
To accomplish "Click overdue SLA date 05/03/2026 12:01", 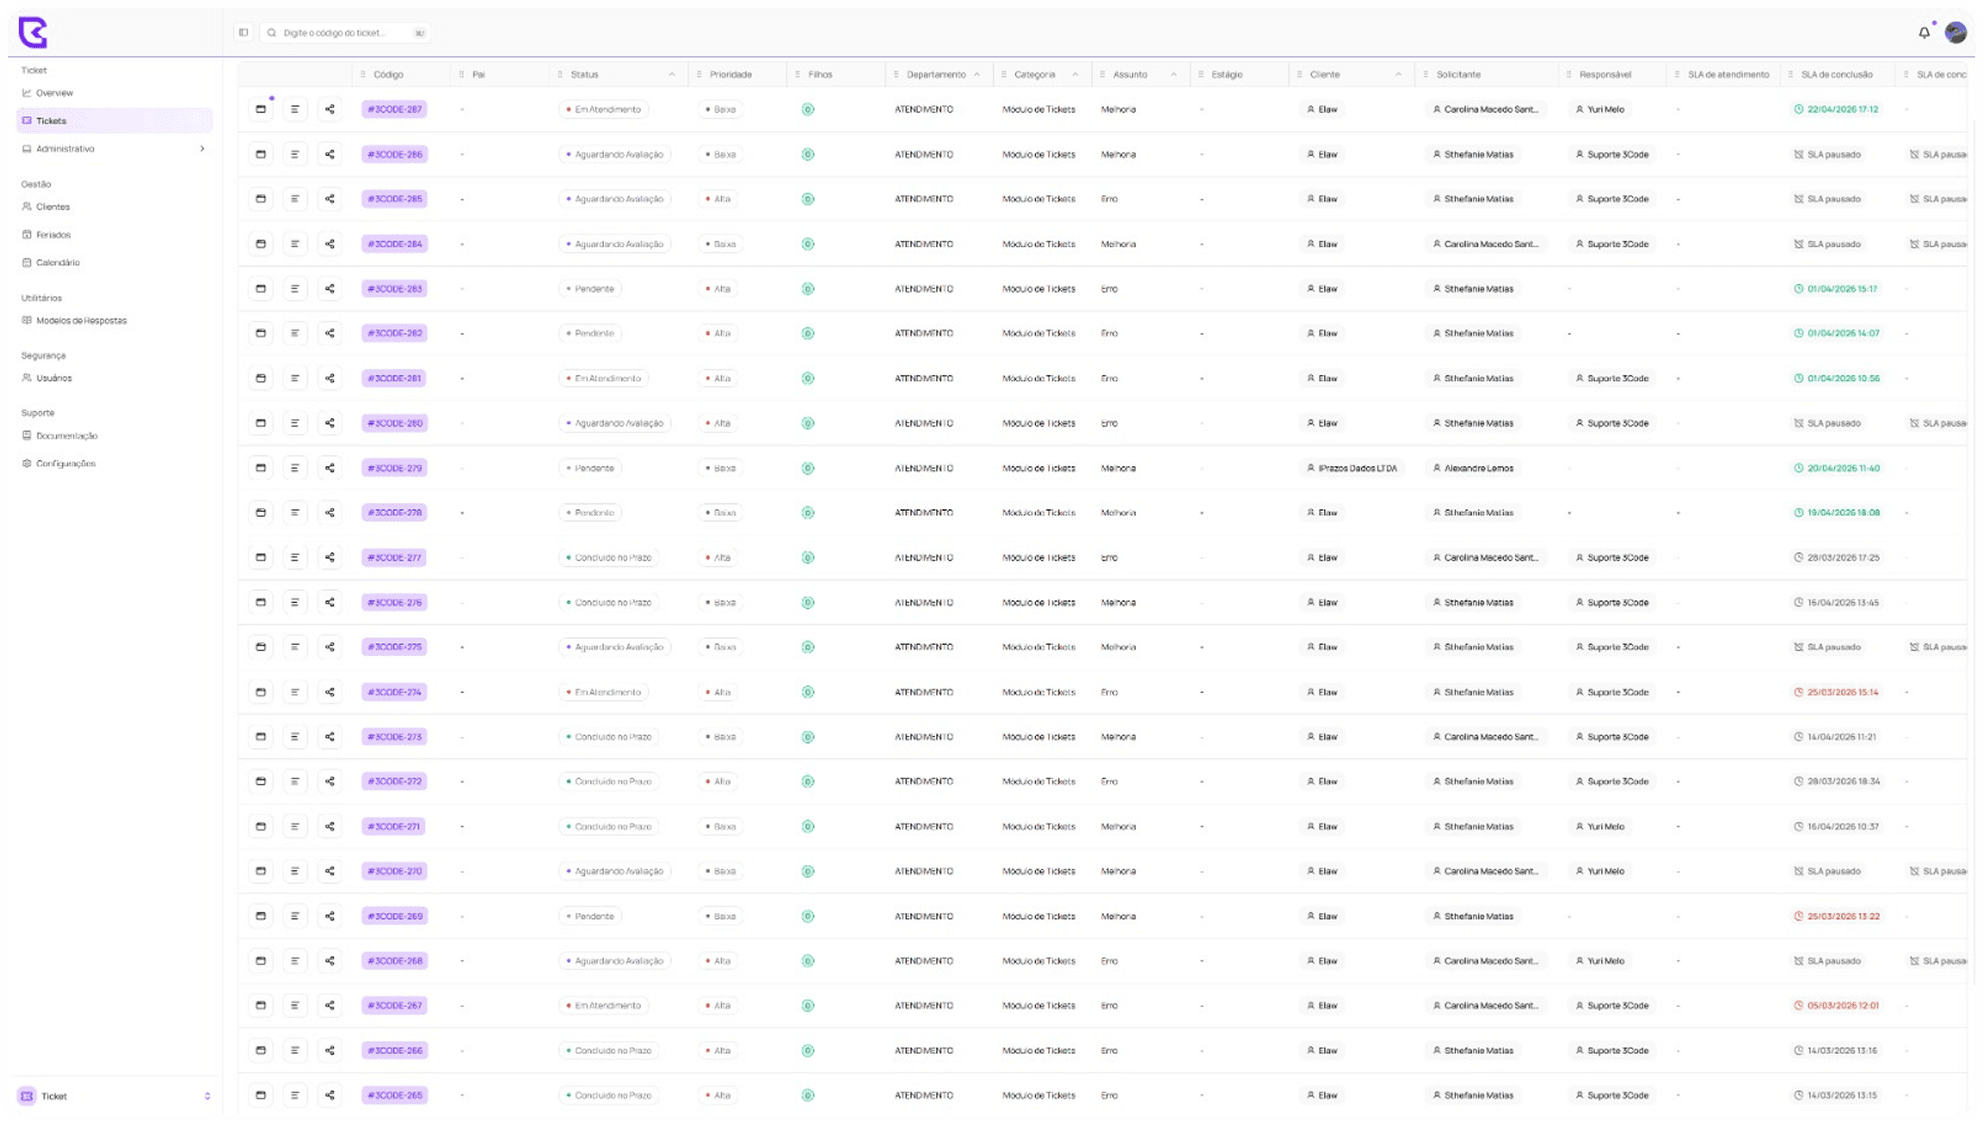I will coord(1836,1005).
